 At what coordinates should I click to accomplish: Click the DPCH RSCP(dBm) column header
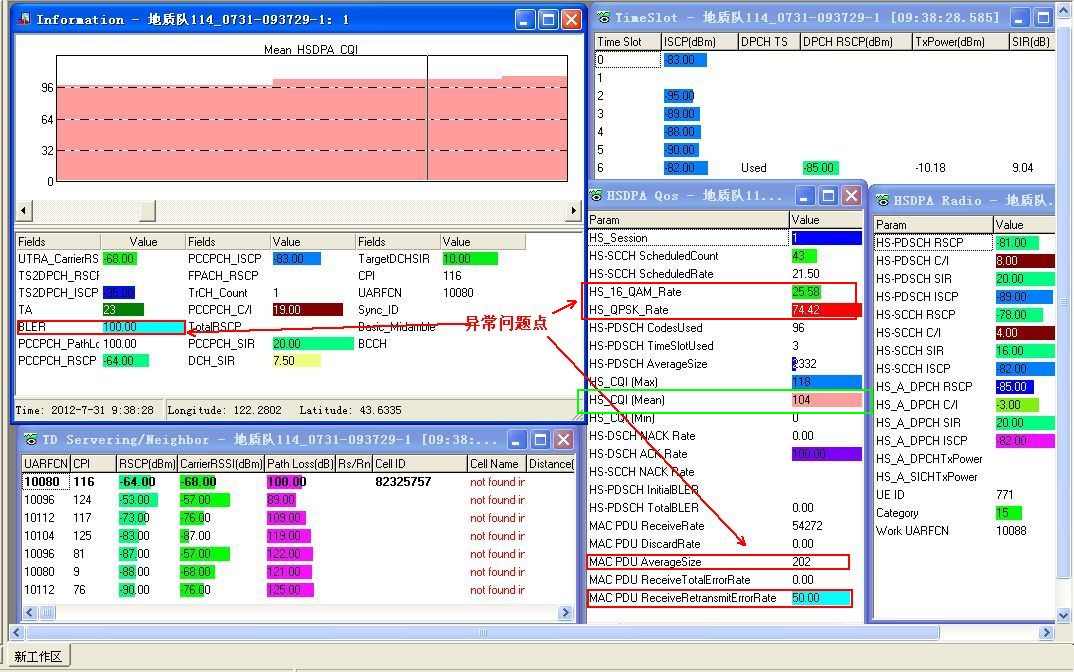coord(856,42)
